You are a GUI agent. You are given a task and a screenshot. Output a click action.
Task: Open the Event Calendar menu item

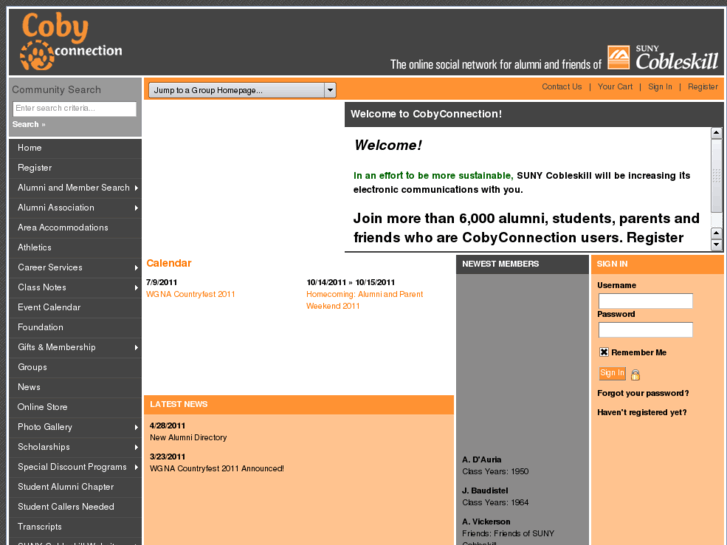pyautogui.click(x=75, y=308)
